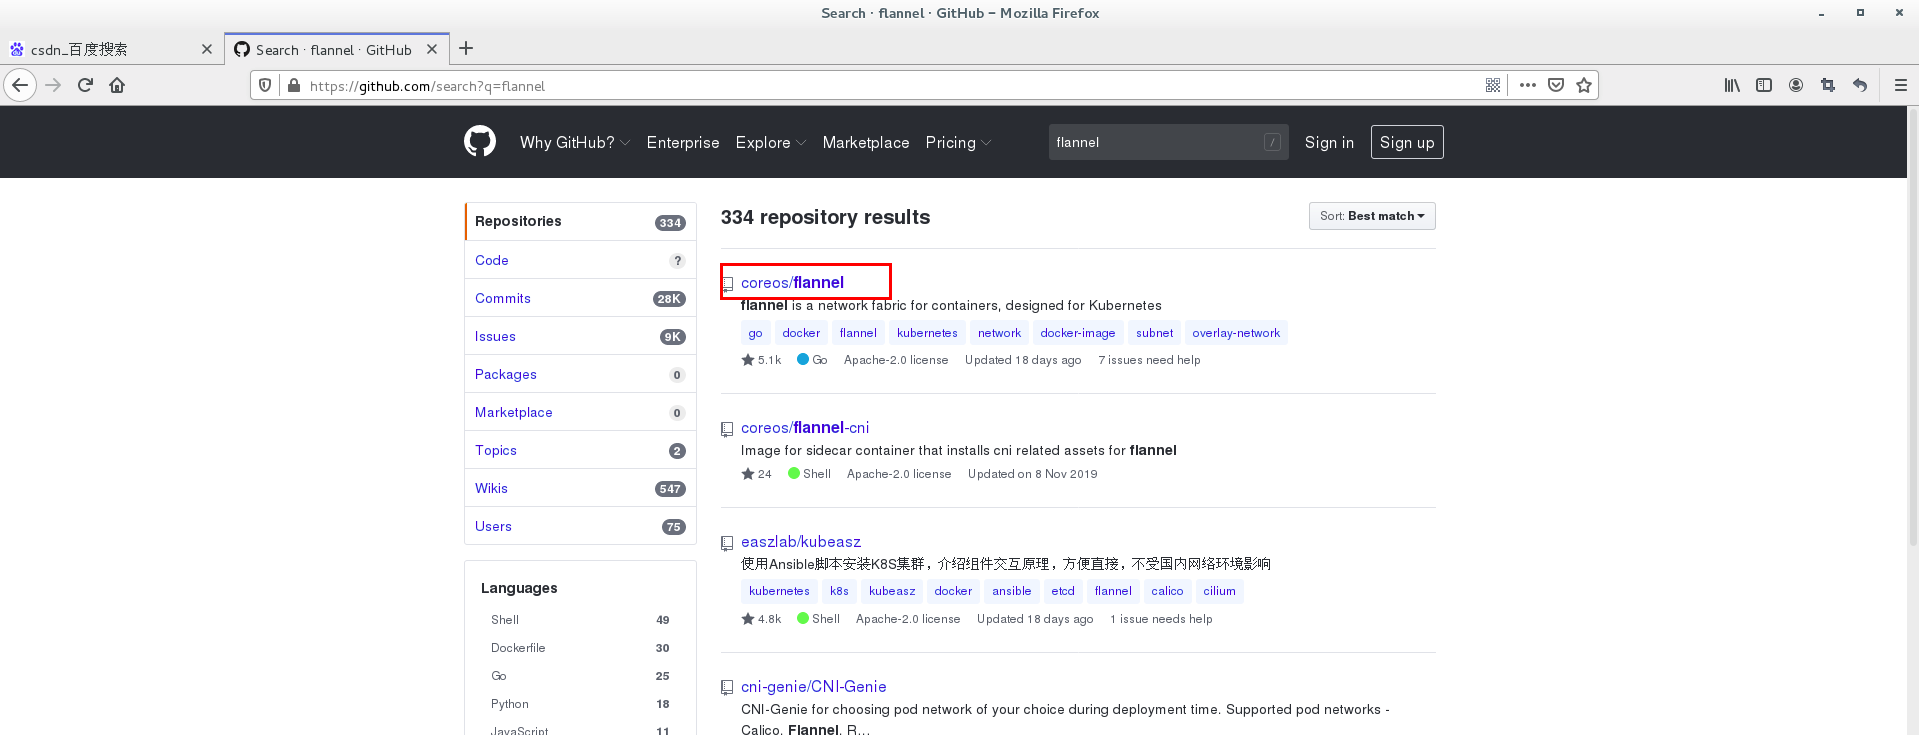
Task: Click the docker-image topic tag
Action: pos(1078,333)
